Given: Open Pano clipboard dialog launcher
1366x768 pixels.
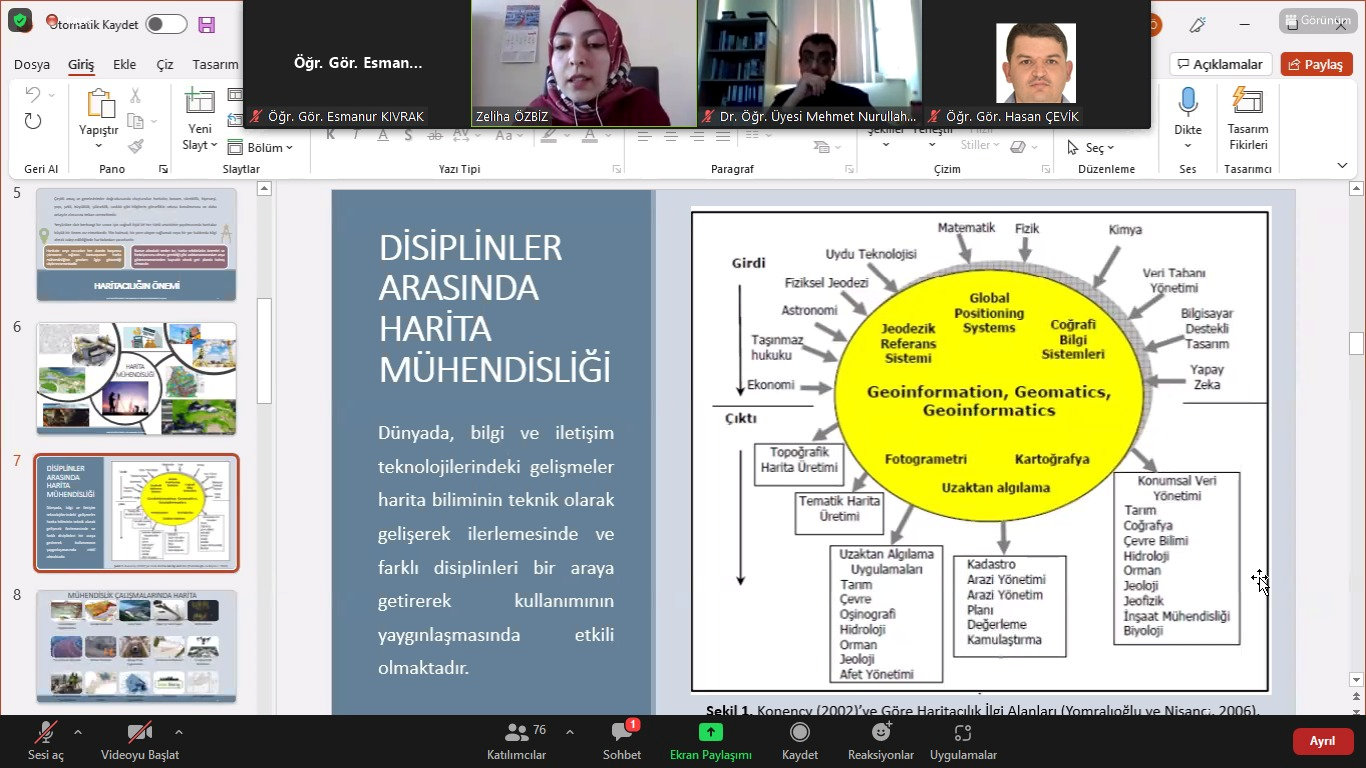Looking at the screenshot, I should click(164, 169).
